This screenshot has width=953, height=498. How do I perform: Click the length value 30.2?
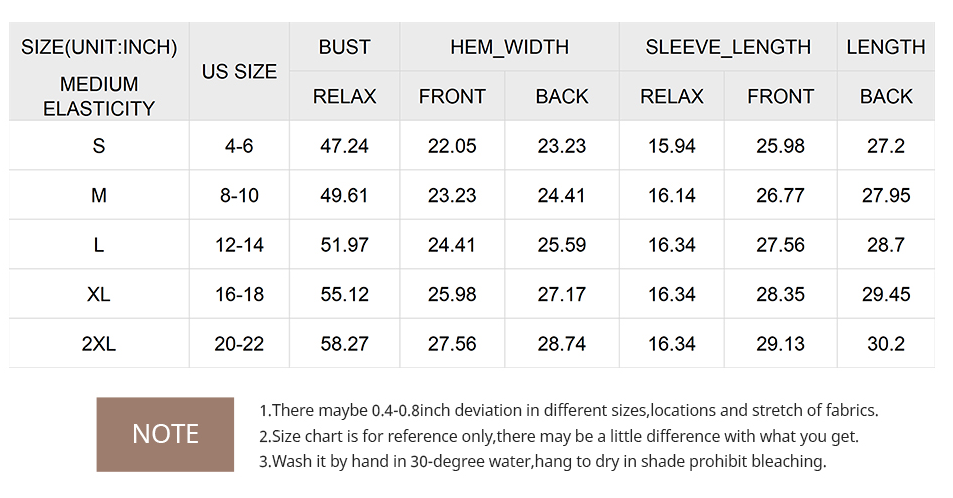885,344
